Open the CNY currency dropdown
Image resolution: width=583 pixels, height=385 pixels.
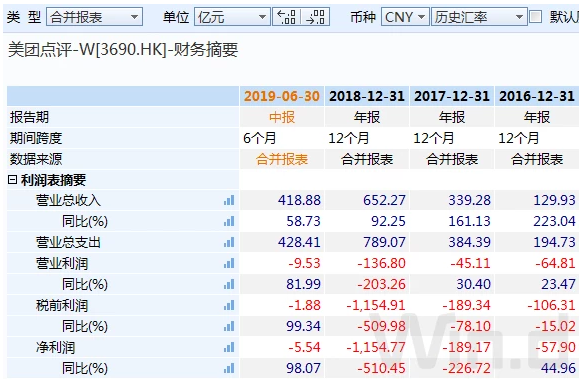405,17
